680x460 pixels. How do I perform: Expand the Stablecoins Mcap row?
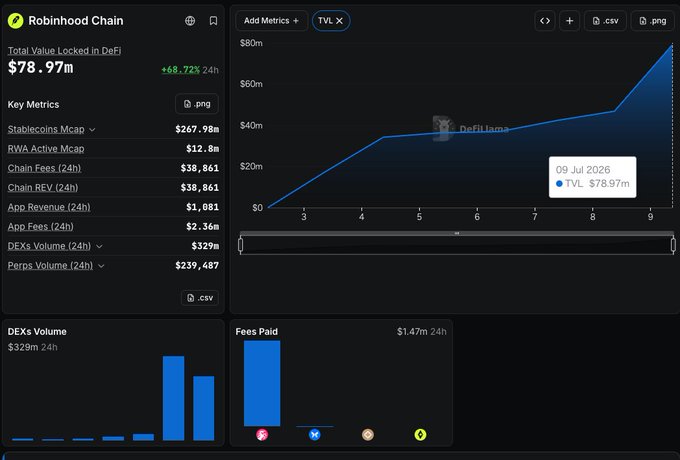(92, 130)
